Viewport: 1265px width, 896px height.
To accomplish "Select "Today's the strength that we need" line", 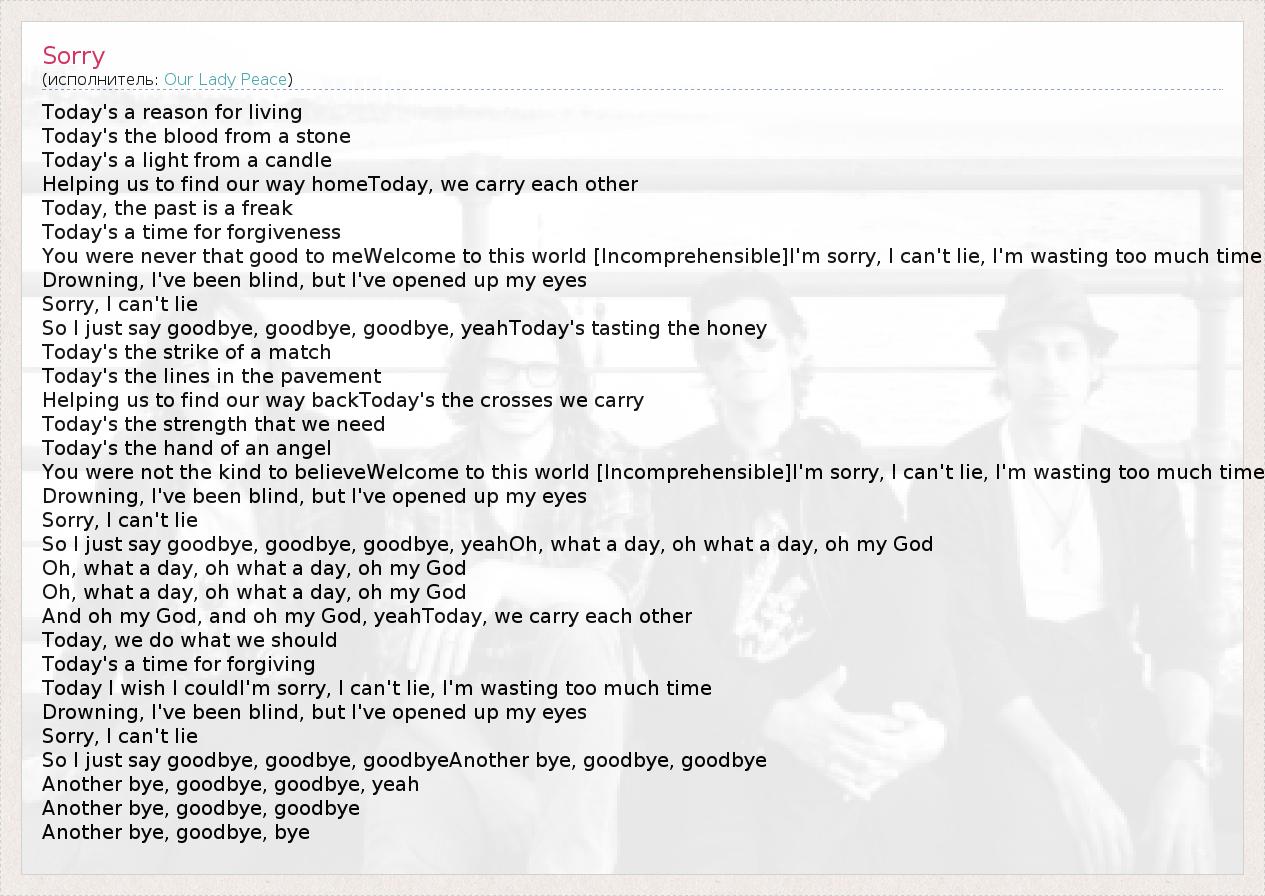I will [x=213, y=424].
